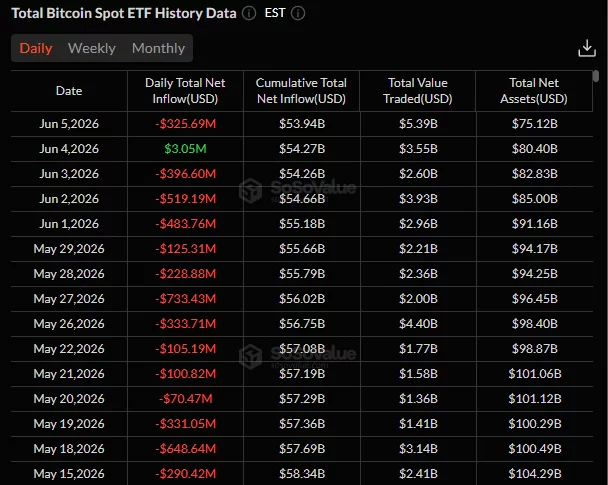Select the May 28,2026 date cell
This screenshot has width=608, height=485.
[x=69, y=274]
